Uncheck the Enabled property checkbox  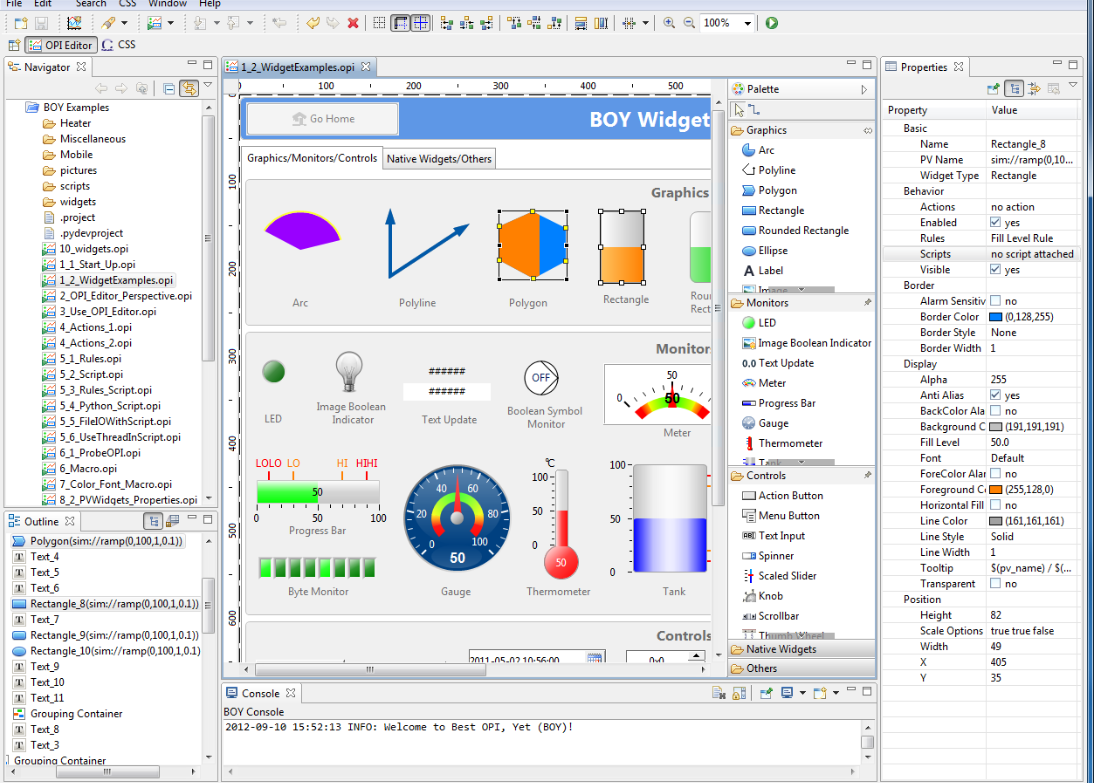995,223
